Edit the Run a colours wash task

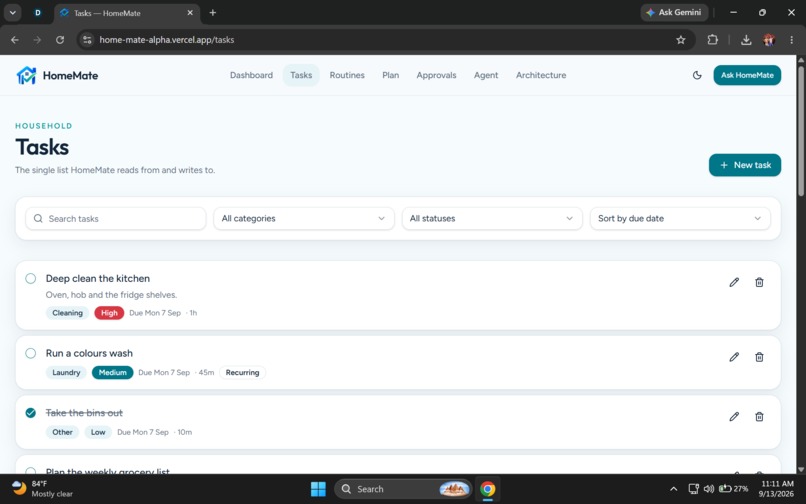point(734,357)
